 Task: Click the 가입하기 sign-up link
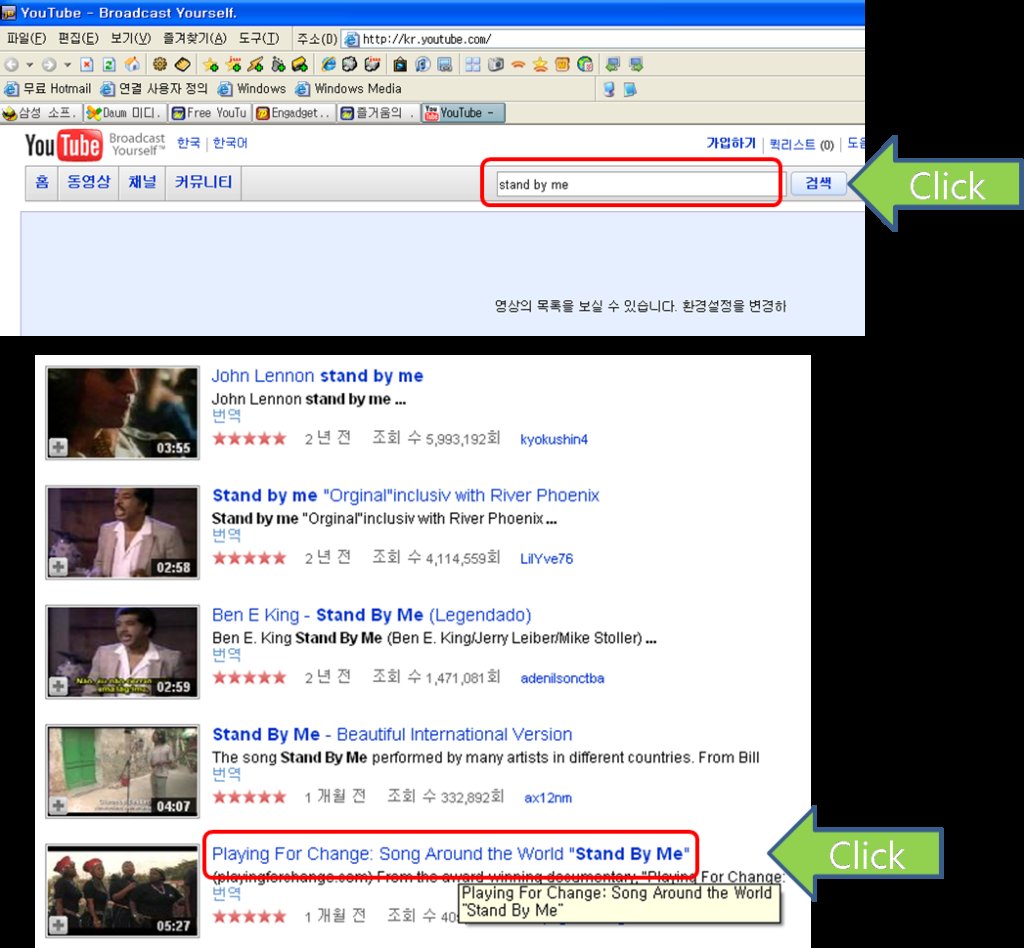[x=731, y=144]
